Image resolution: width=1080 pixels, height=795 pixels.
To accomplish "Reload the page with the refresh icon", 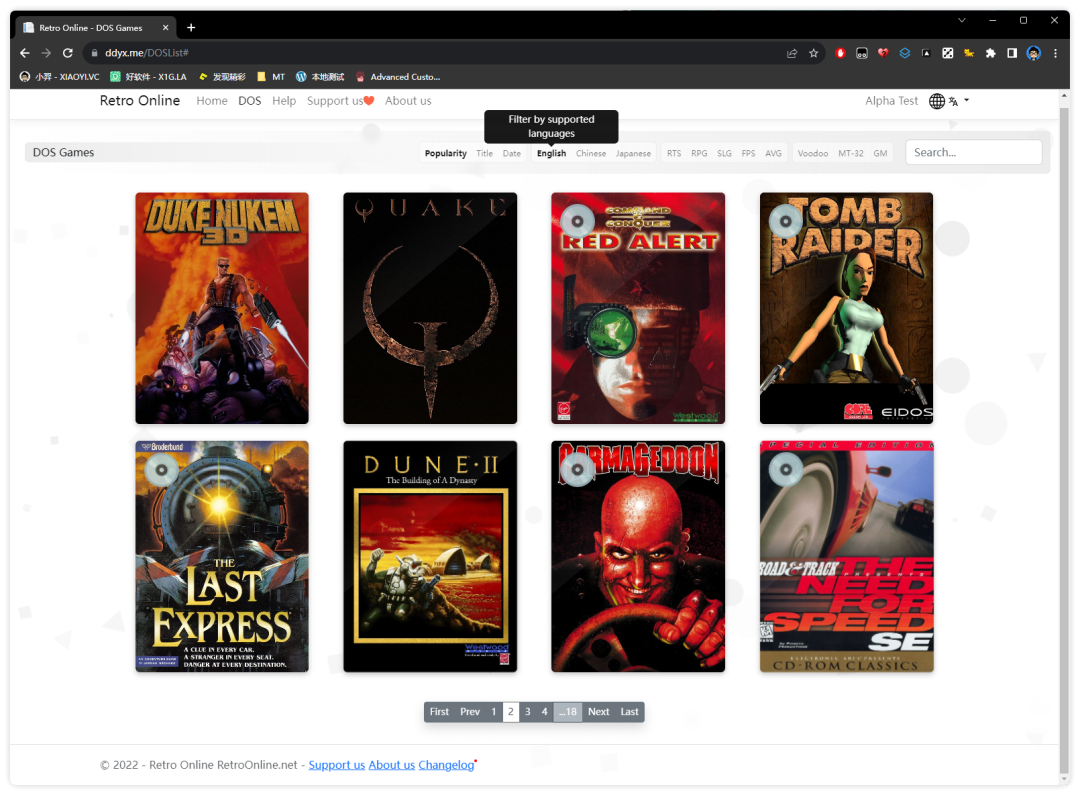I will click(68, 53).
